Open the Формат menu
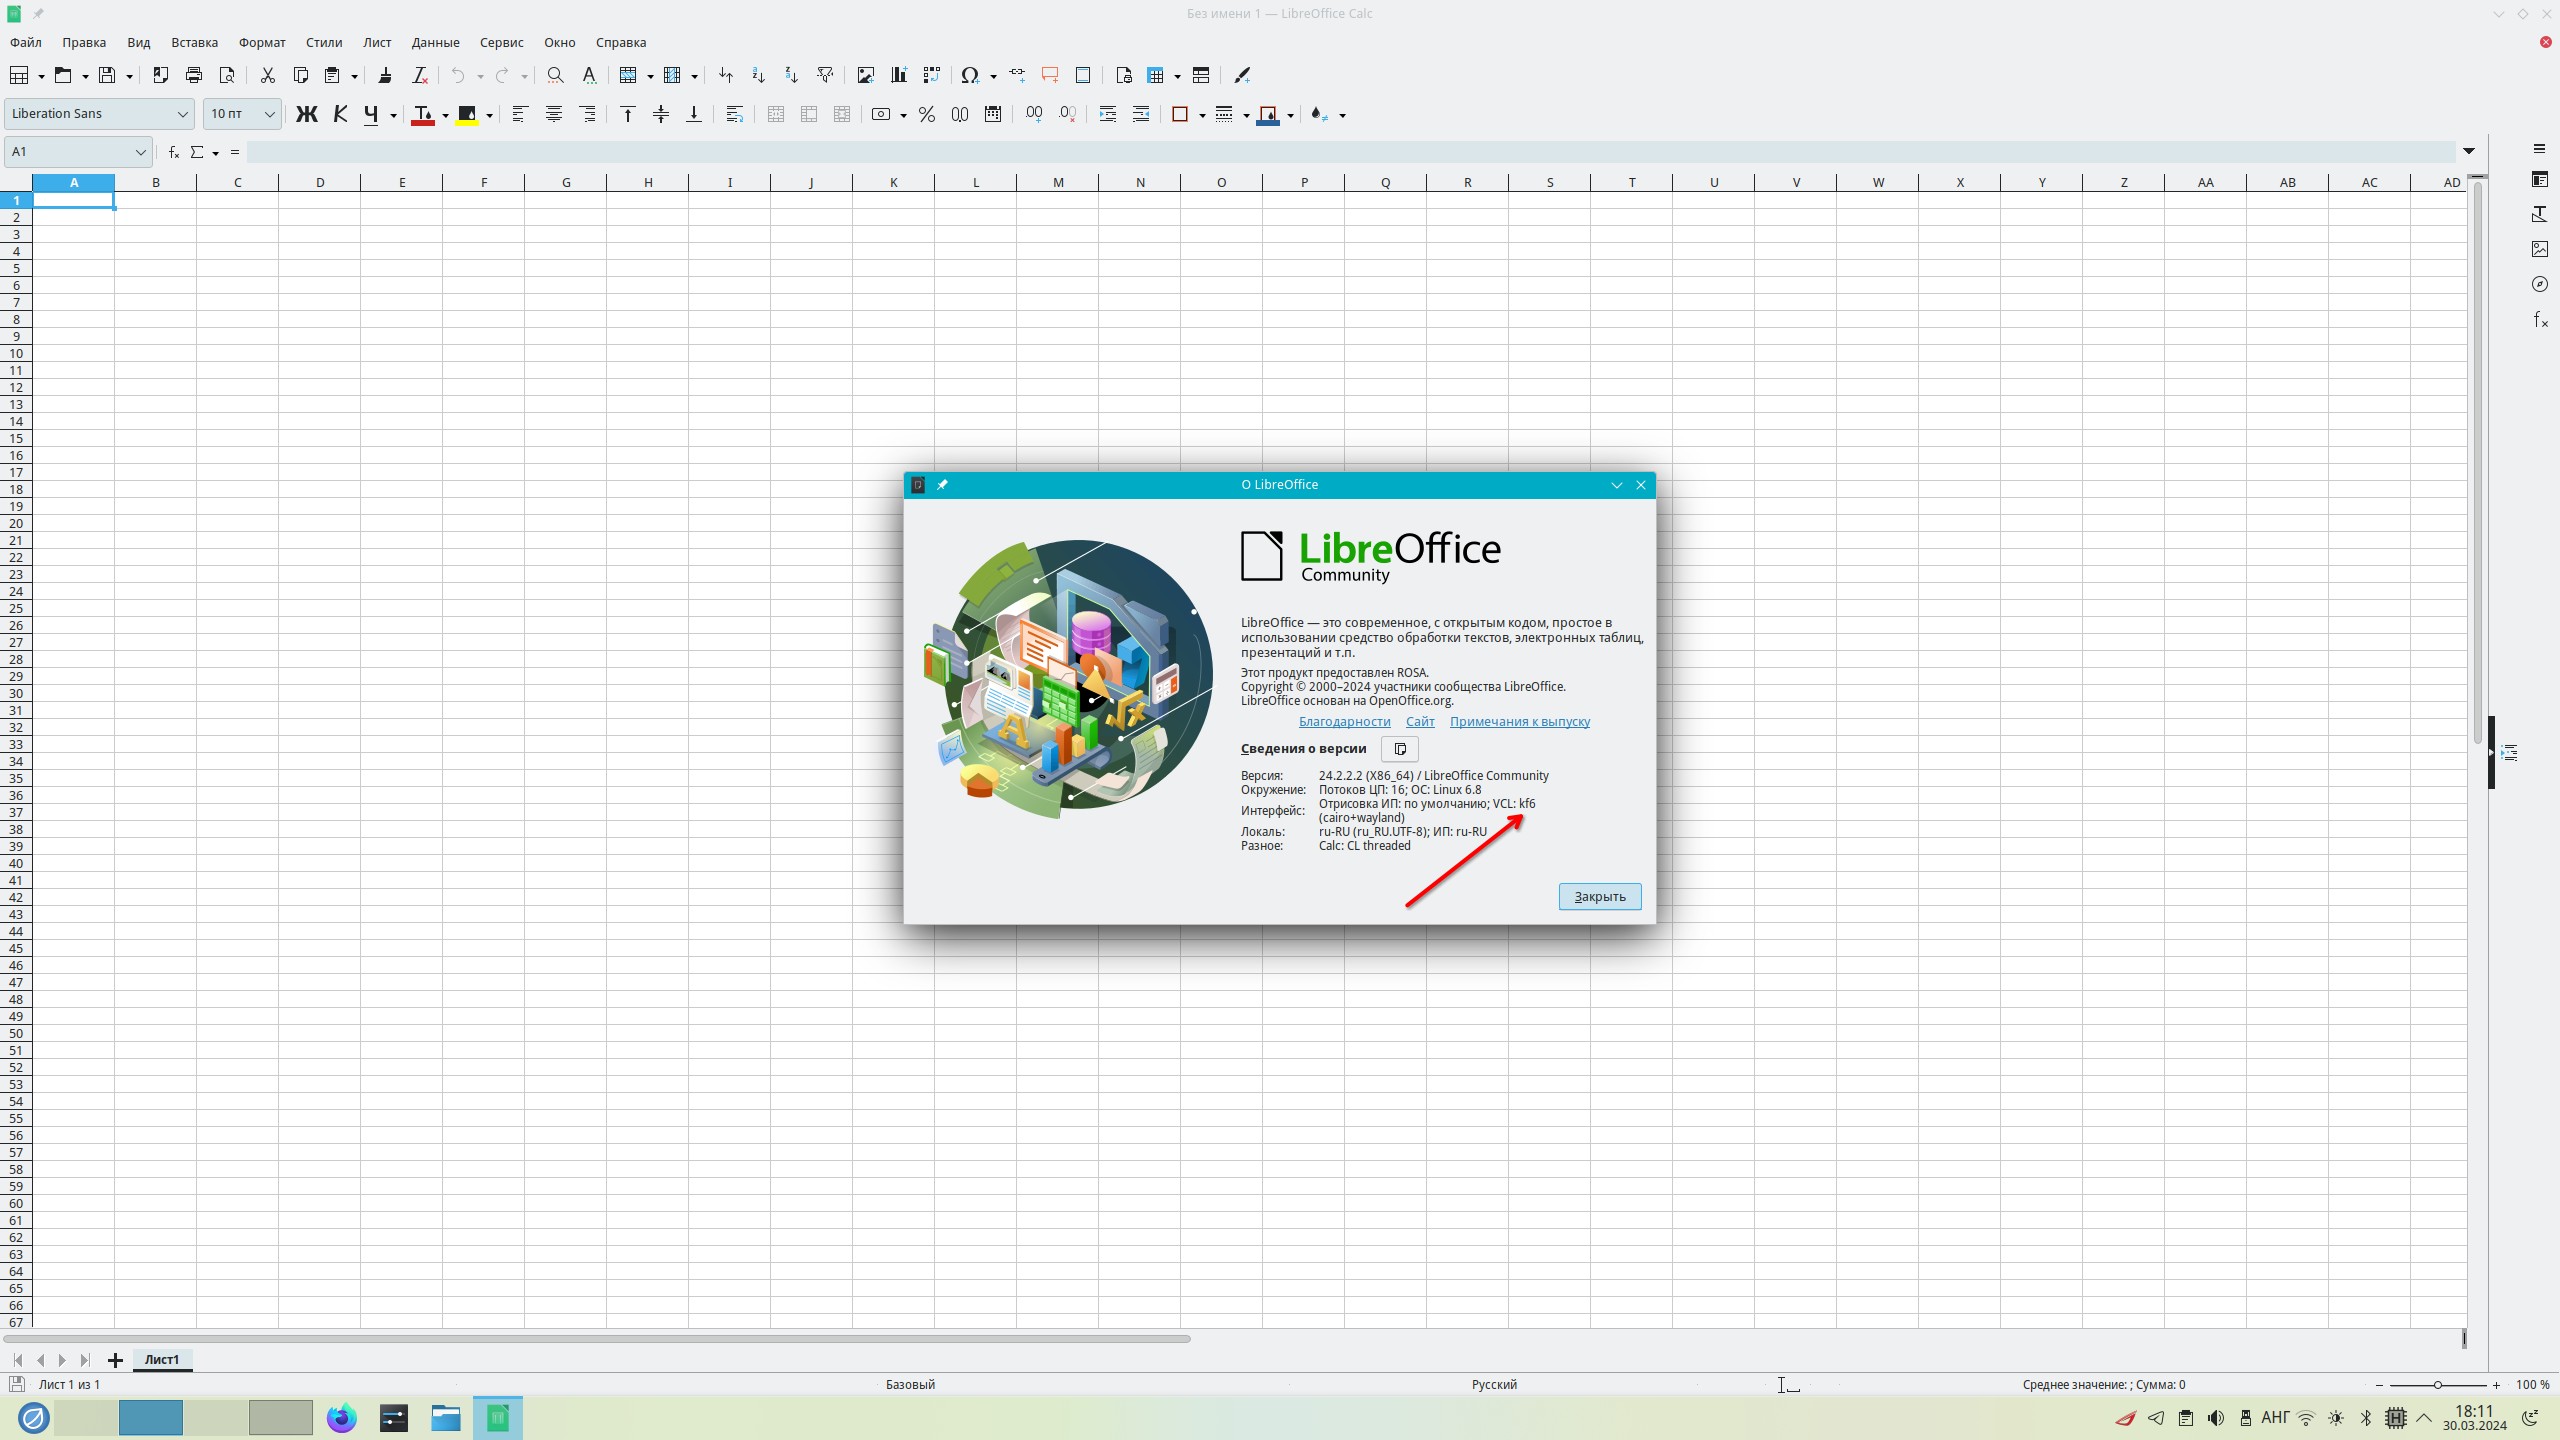 (x=262, y=42)
